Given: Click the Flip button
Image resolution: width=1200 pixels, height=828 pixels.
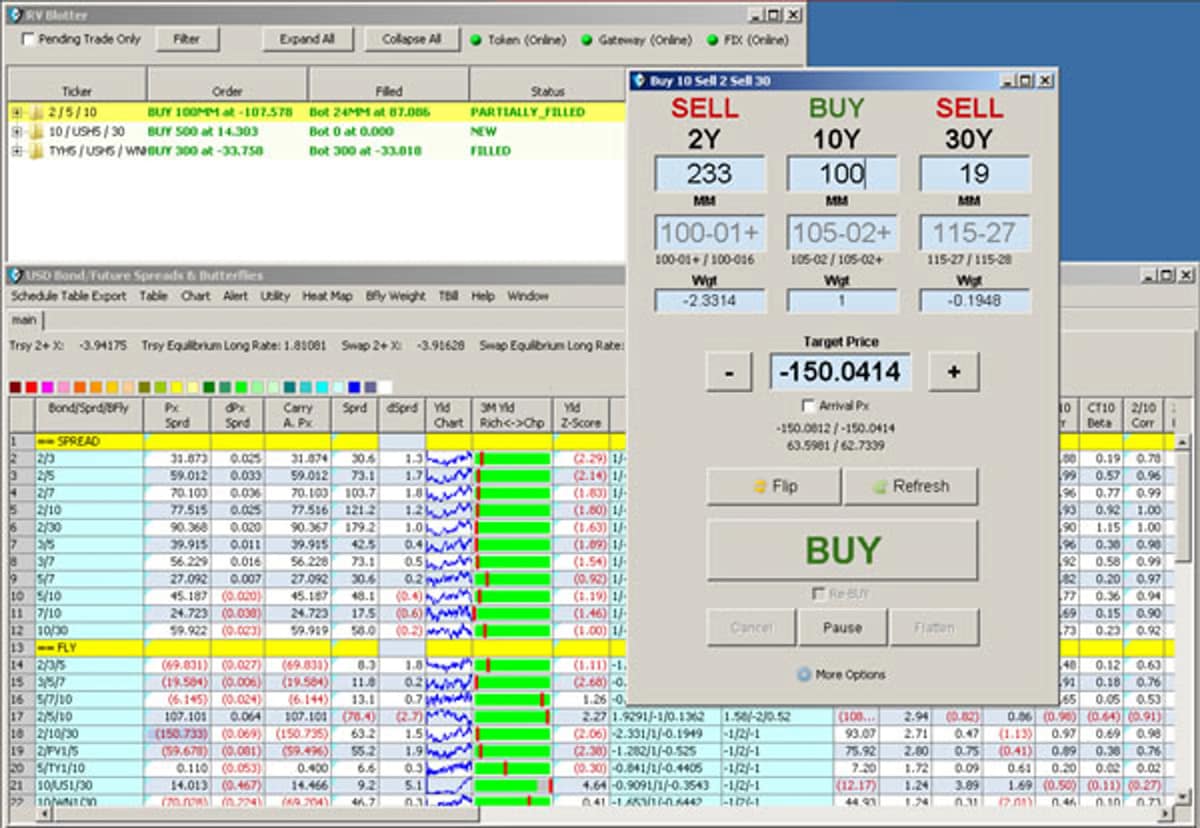Looking at the screenshot, I should 774,486.
